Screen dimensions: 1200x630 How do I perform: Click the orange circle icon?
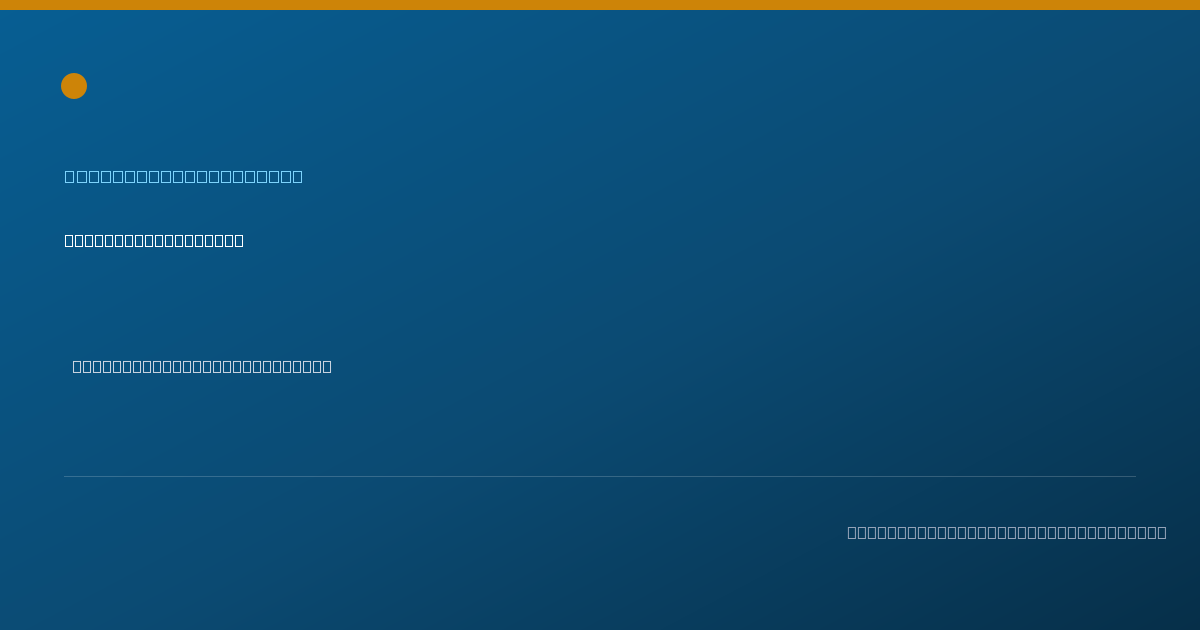74,86
